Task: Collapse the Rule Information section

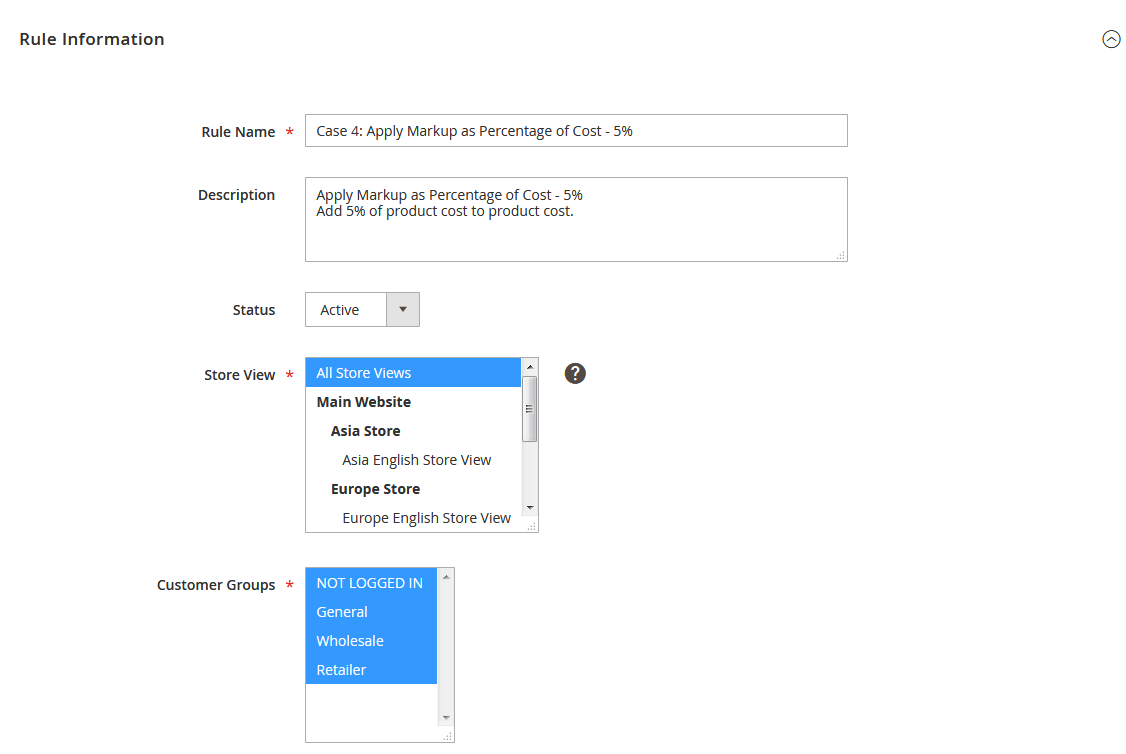Action: pos(1111,39)
